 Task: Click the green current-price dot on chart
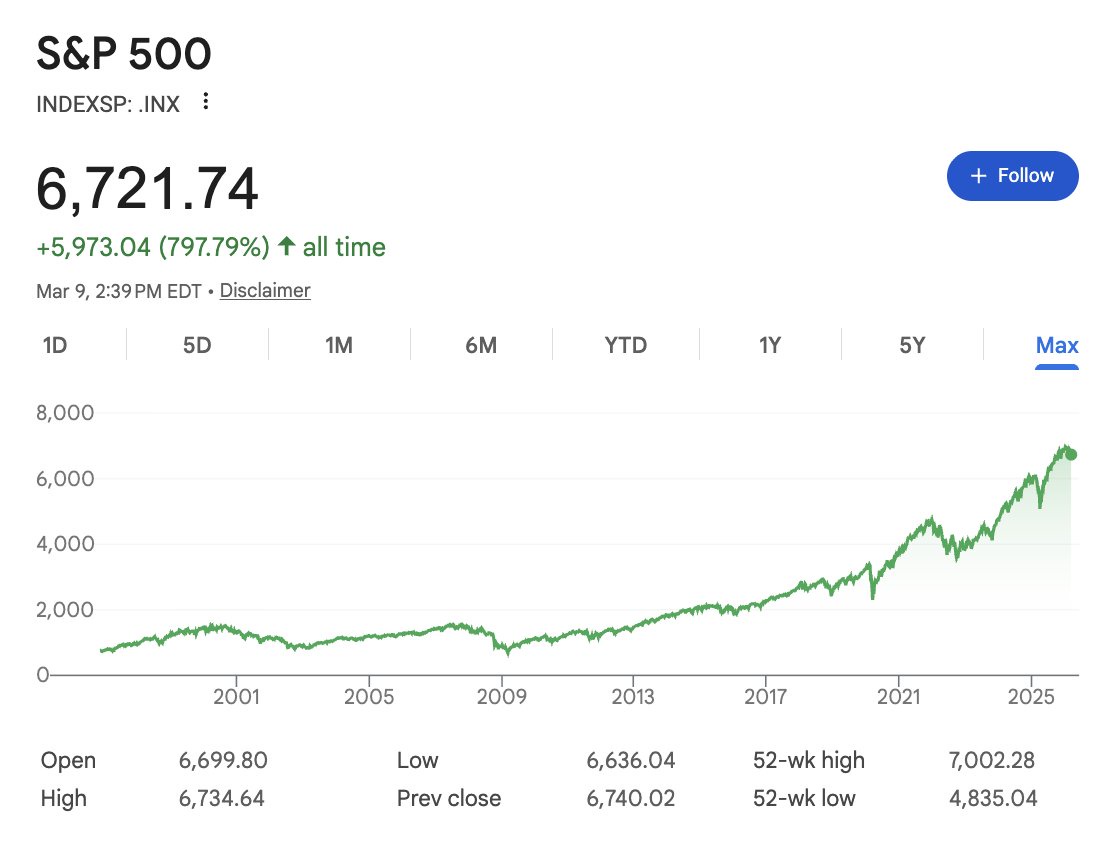[x=1072, y=454]
